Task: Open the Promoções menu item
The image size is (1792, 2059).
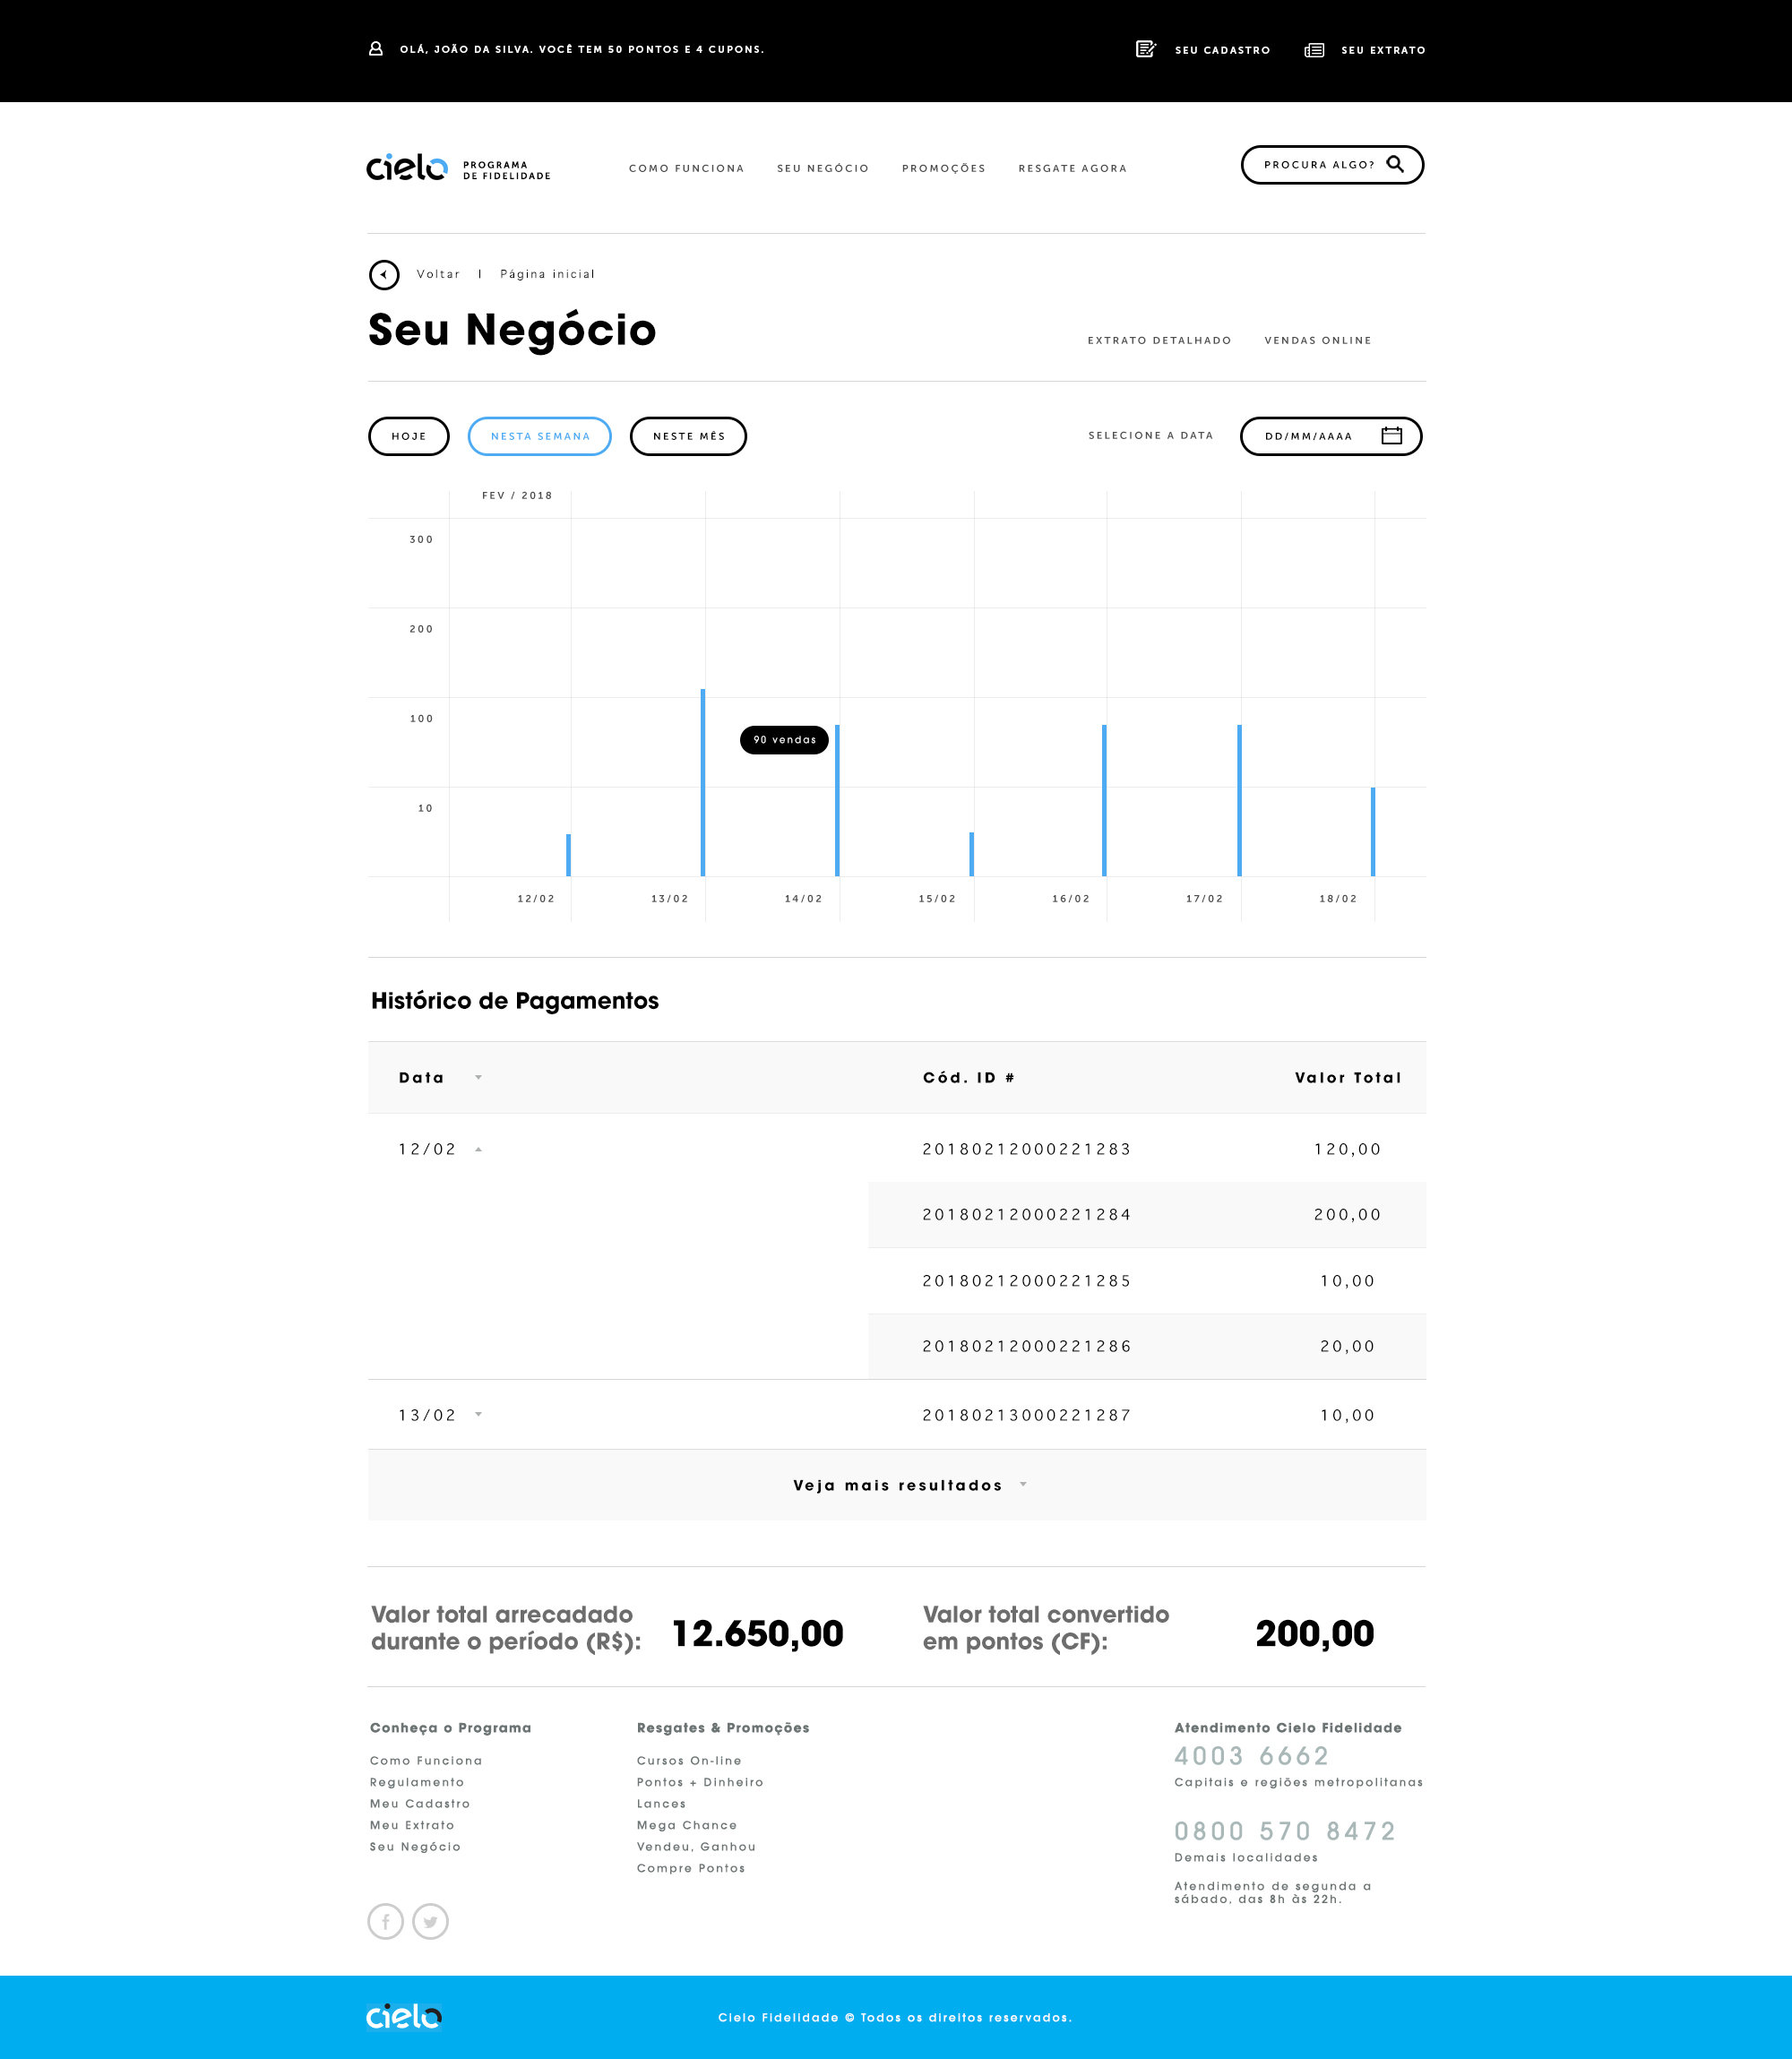Action: coord(943,168)
